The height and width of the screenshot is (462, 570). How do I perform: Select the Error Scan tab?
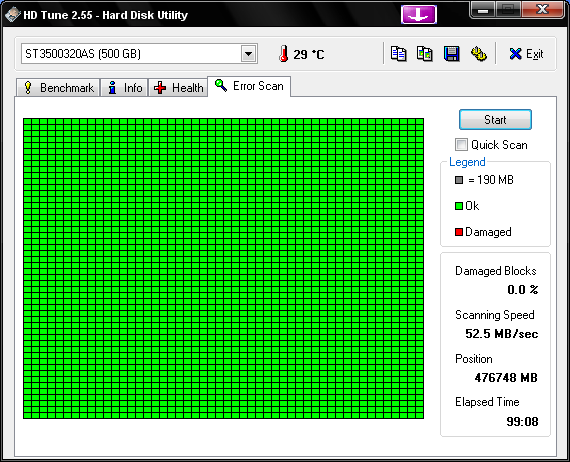[249, 86]
